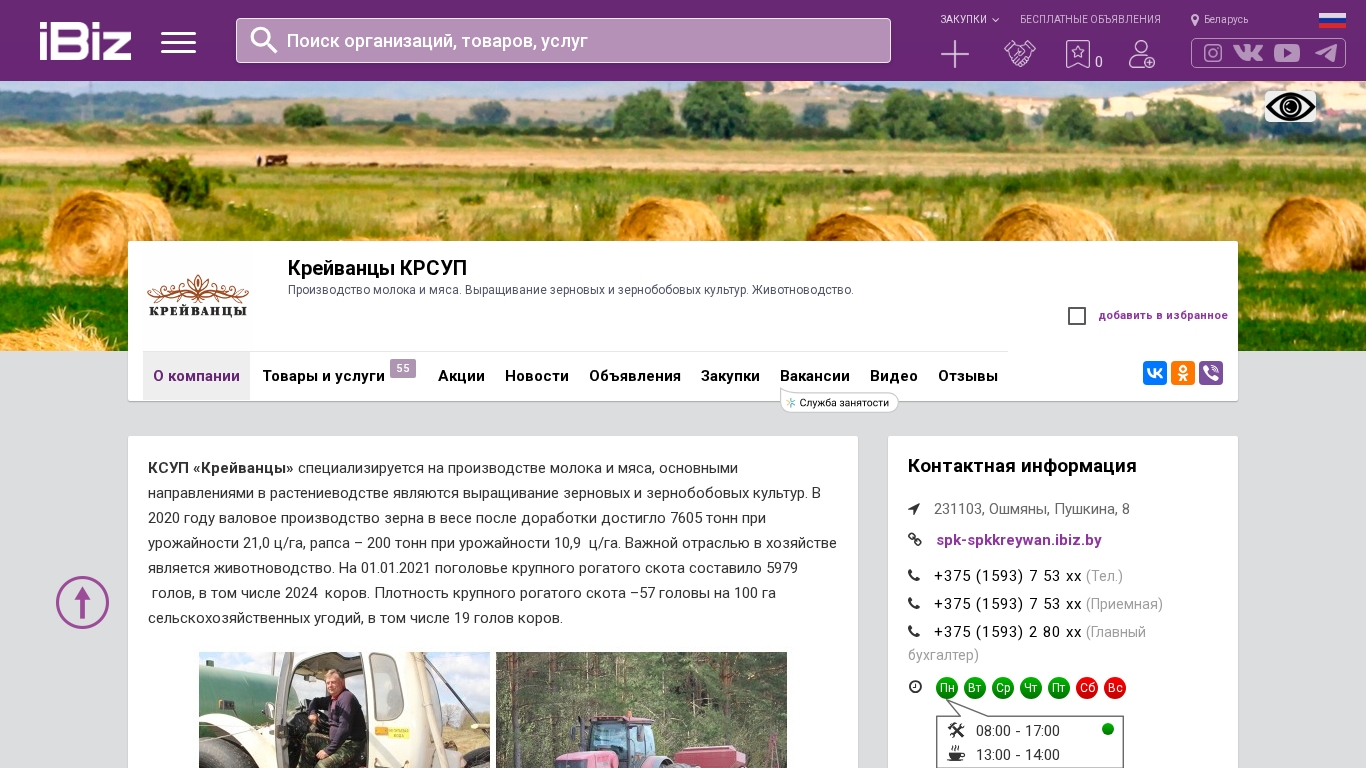Click the location pin next to Беларусь
The image size is (1366, 768).
tap(1195, 20)
